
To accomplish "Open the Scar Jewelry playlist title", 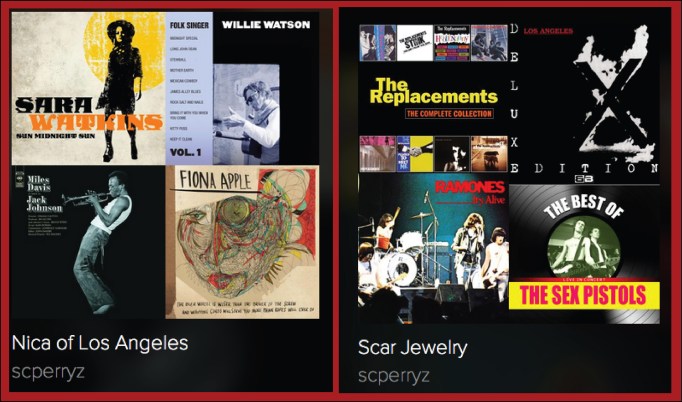I will [412, 348].
